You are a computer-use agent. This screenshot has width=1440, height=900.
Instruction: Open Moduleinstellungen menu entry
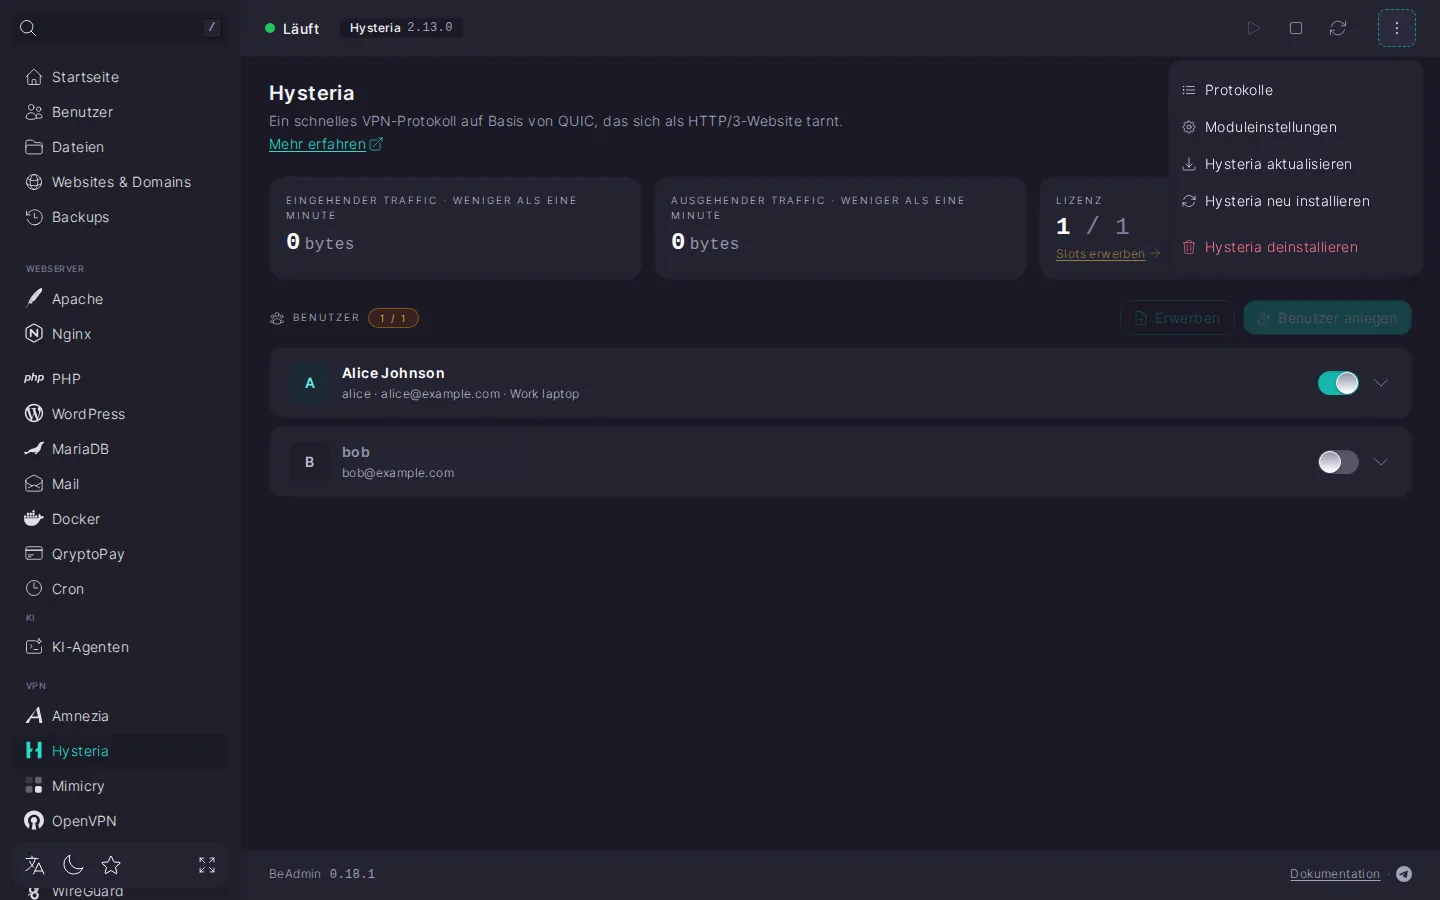click(x=1295, y=127)
